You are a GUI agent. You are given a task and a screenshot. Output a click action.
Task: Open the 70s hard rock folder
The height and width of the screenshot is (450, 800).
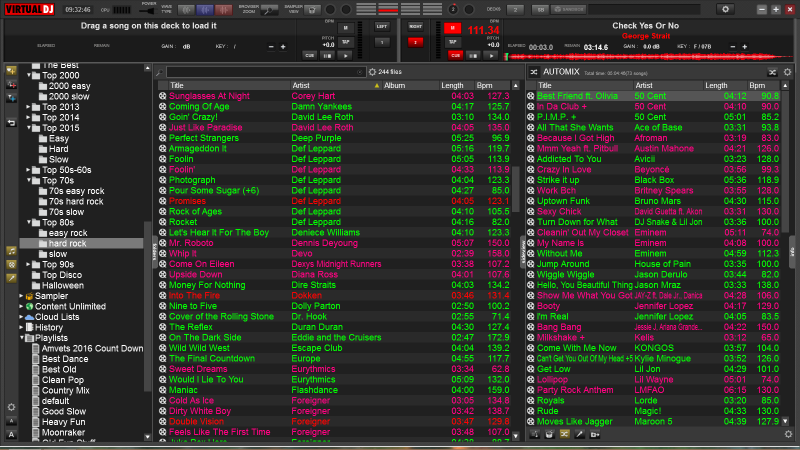point(76,201)
